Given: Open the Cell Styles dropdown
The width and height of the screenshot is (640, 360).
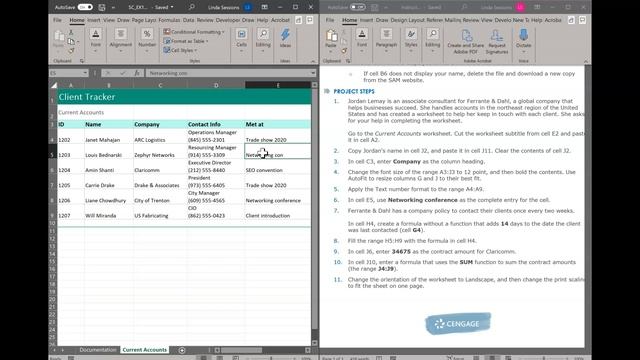Looking at the screenshot, I should [x=180, y=50].
